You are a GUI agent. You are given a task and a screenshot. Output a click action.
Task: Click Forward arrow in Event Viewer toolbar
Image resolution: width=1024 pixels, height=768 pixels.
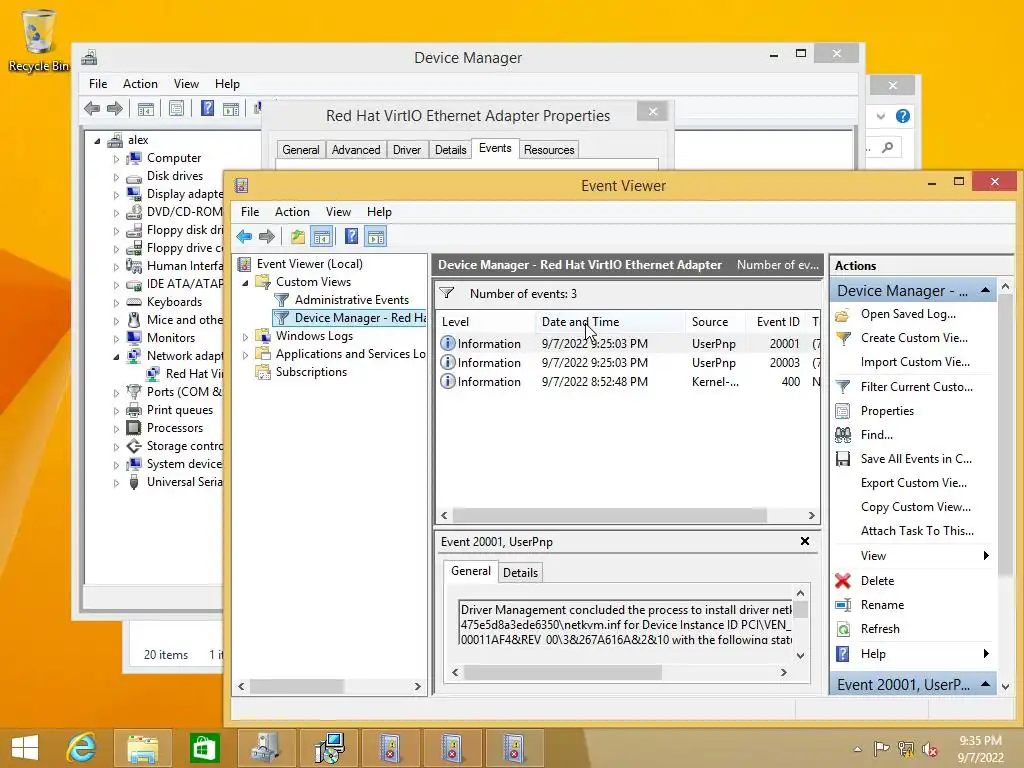pos(266,236)
